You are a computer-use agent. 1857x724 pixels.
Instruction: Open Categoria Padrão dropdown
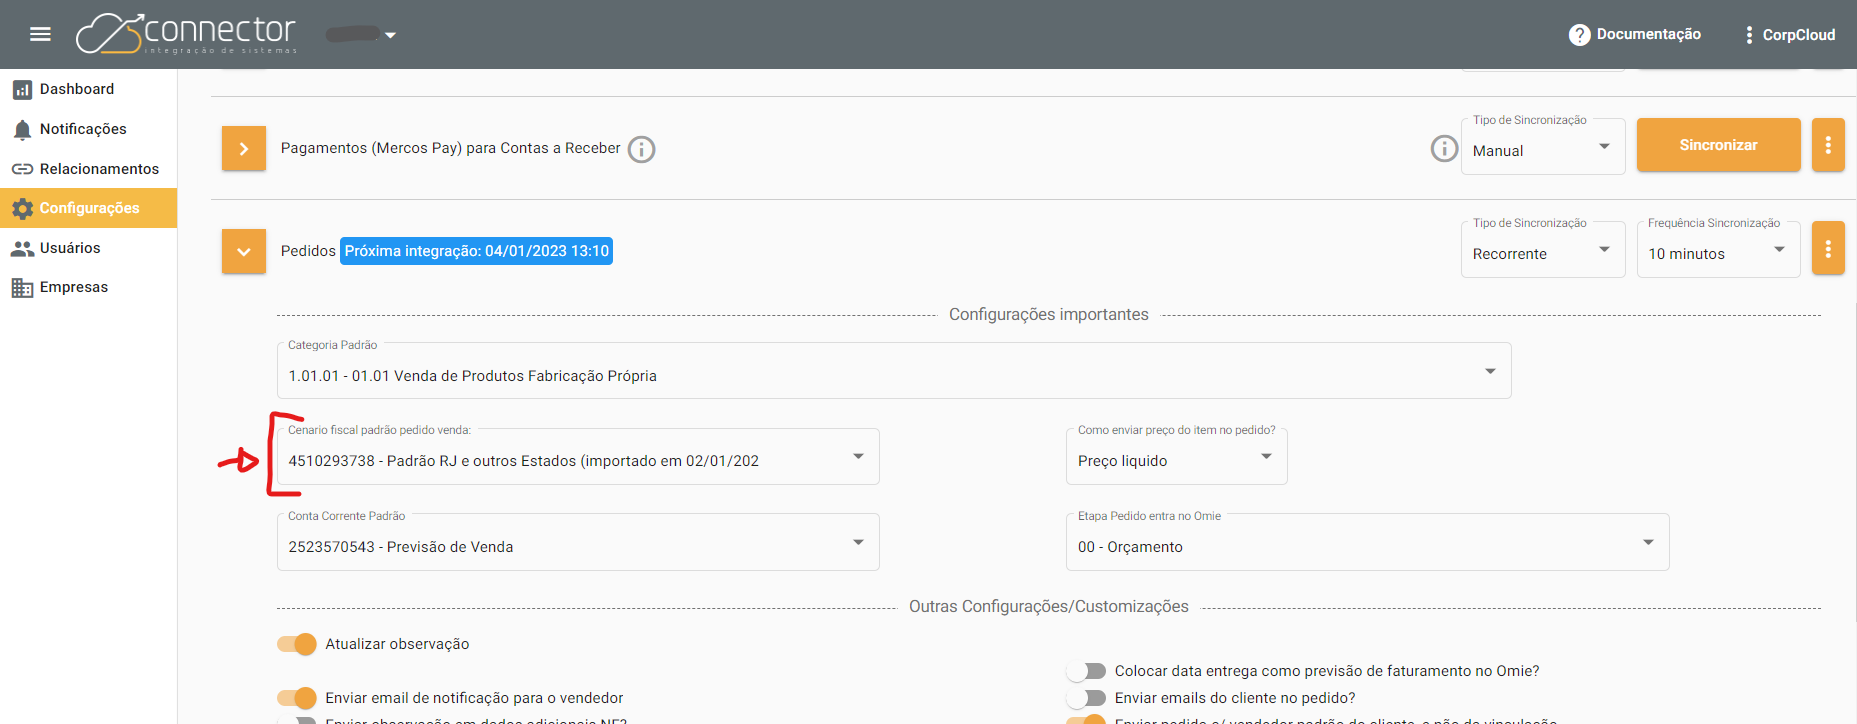[894, 371]
